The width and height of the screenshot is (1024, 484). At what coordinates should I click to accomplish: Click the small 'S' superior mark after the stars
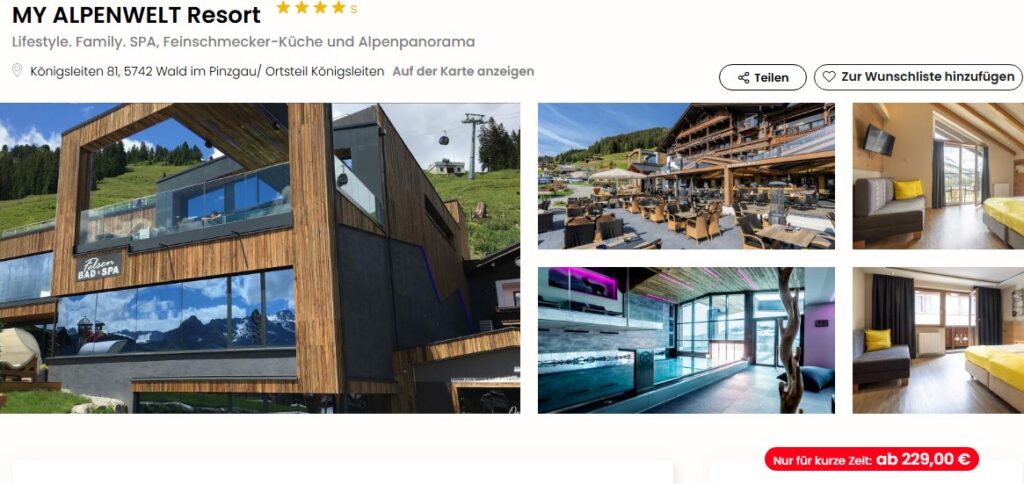pyautogui.click(x=353, y=10)
